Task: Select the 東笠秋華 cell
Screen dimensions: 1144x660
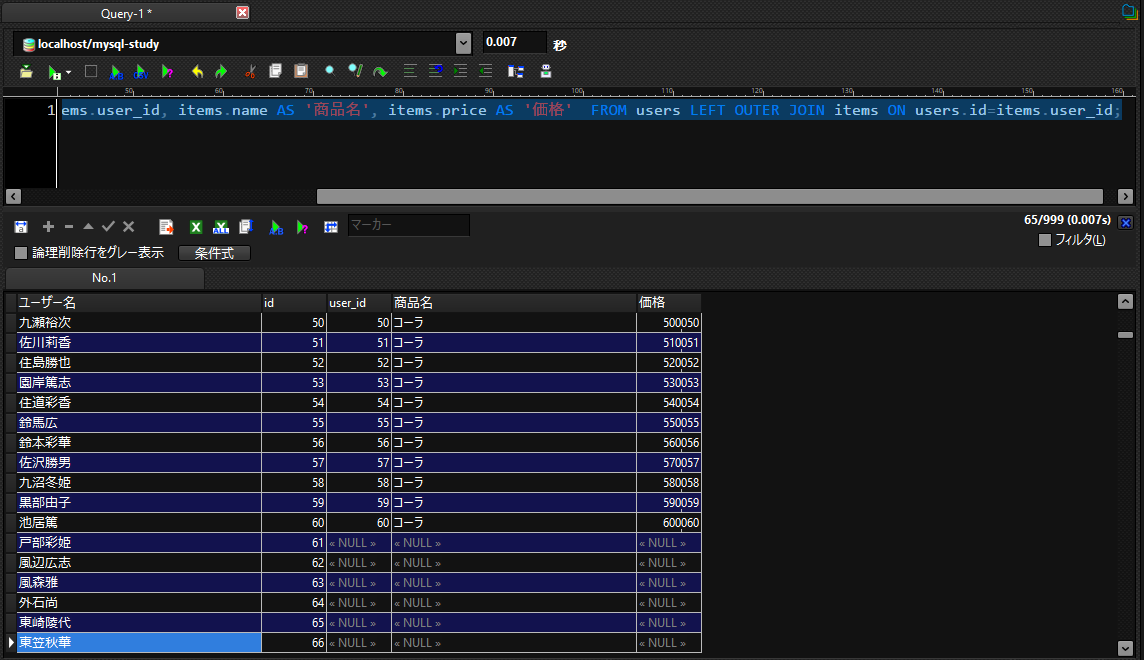Action: point(139,642)
